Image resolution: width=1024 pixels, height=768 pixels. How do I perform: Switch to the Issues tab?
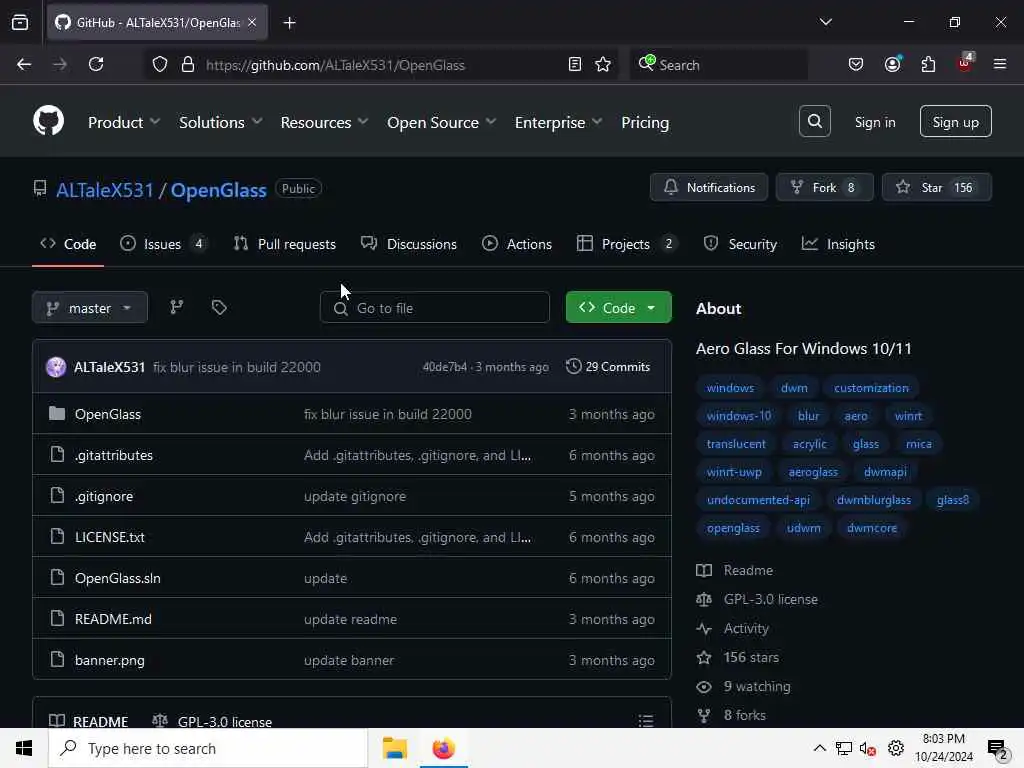164,244
